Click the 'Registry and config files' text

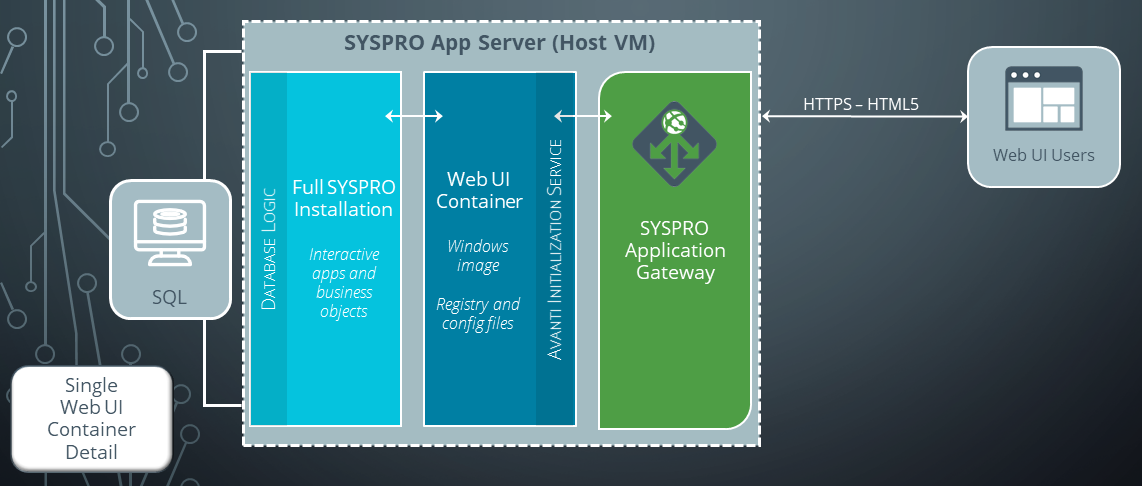click(x=478, y=313)
